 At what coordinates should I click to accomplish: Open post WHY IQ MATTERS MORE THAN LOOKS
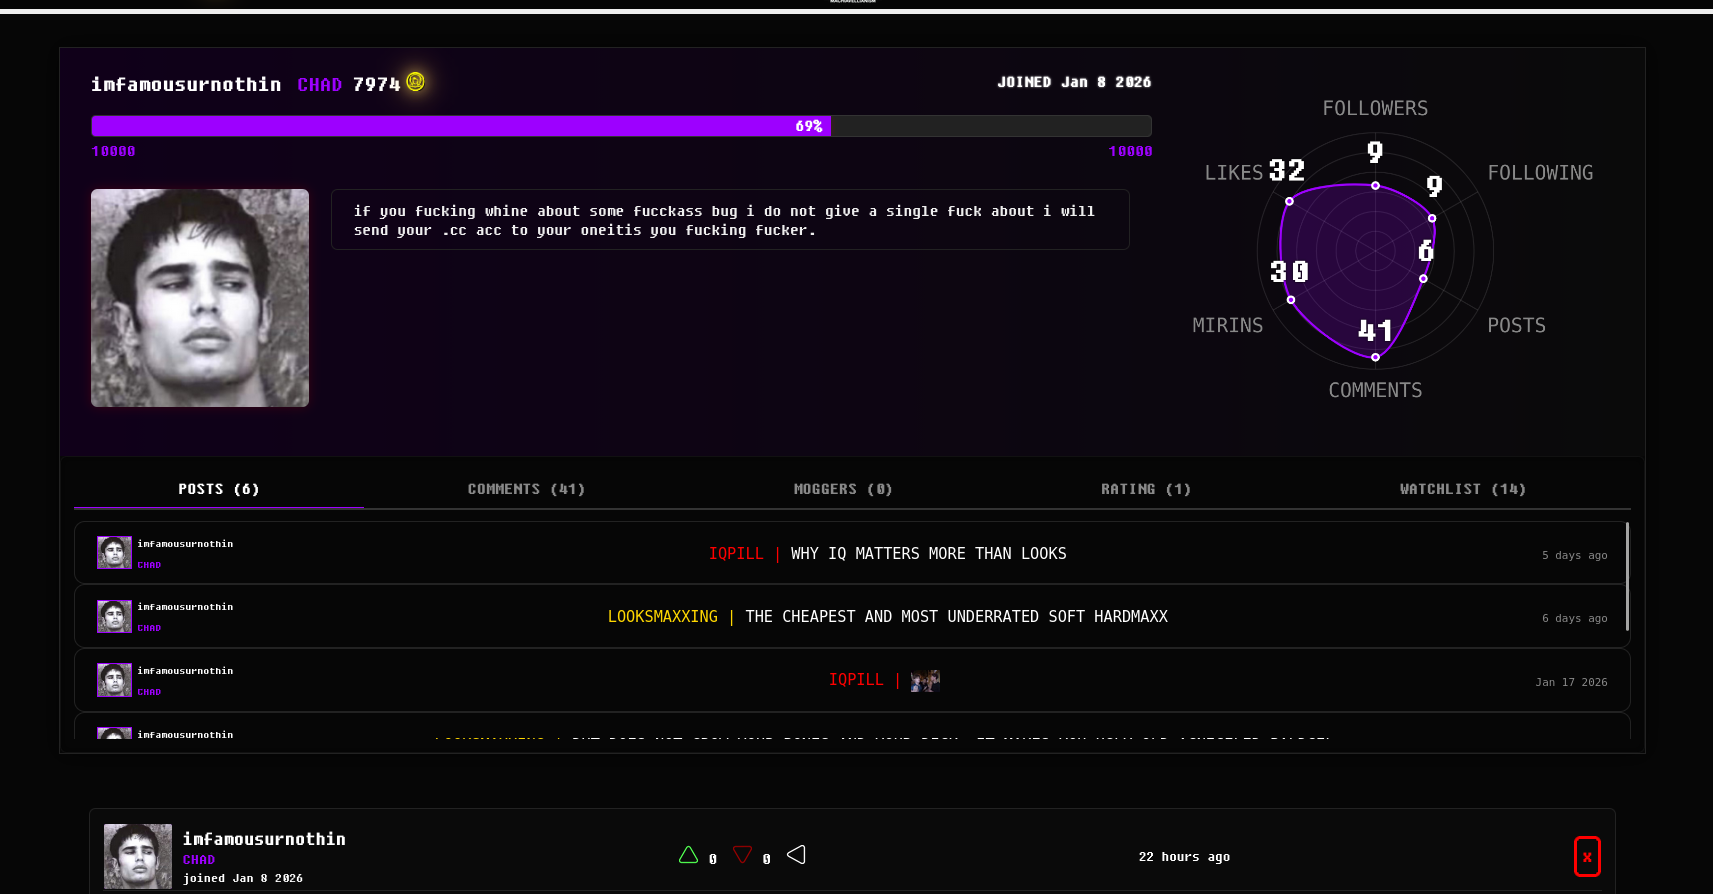pos(928,554)
